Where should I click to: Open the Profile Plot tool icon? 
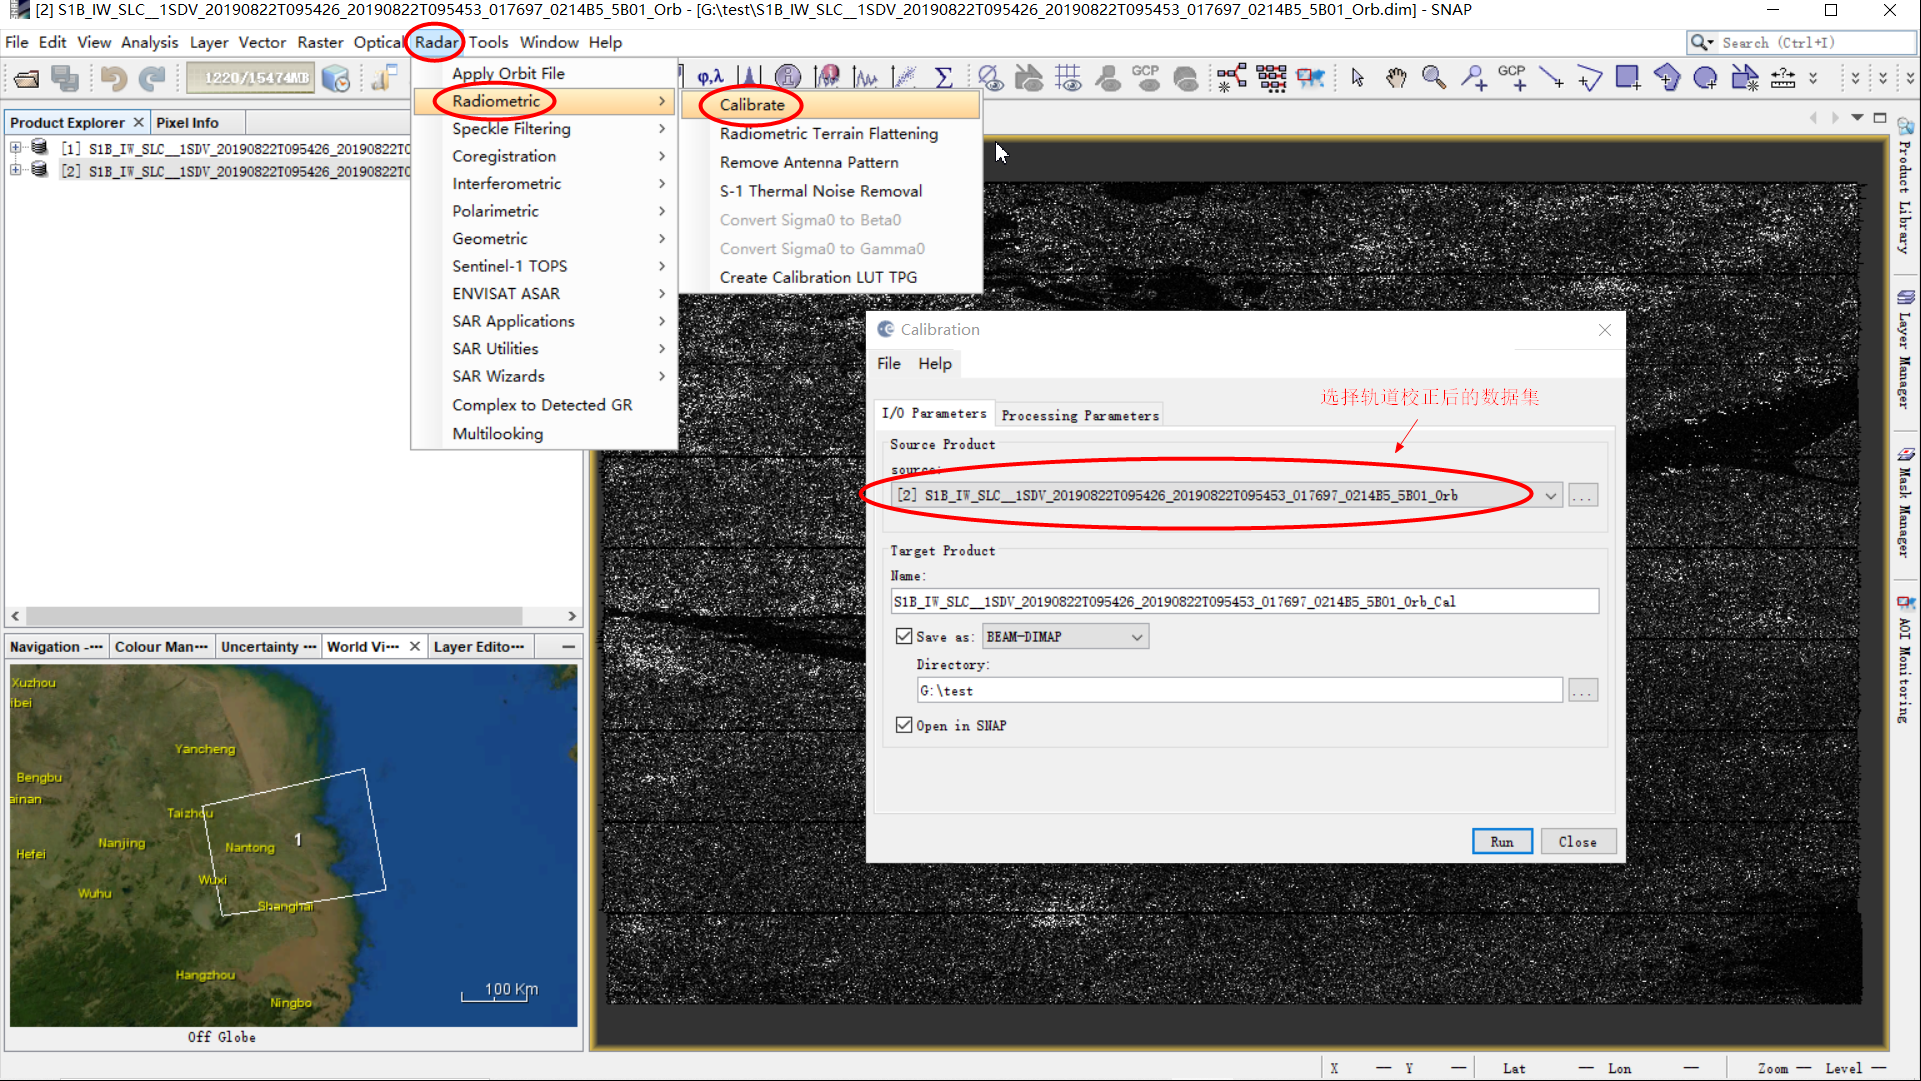click(x=866, y=77)
